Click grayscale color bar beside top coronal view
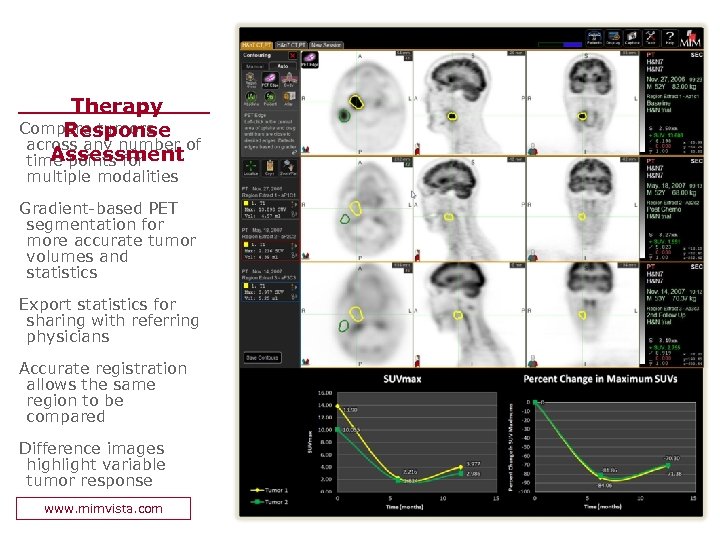The height and width of the screenshot is (540, 720). click(642, 102)
